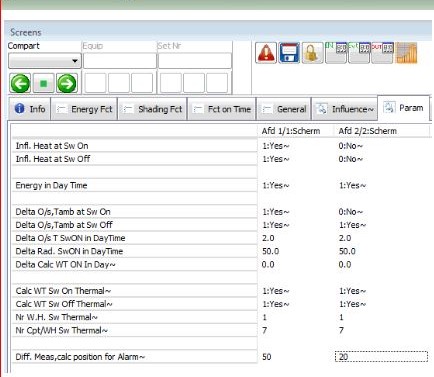Open Calc WT Sw Off Thermal value Afd 2/2
The height and width of the screenshot is (377, 434).
point(352,304)
